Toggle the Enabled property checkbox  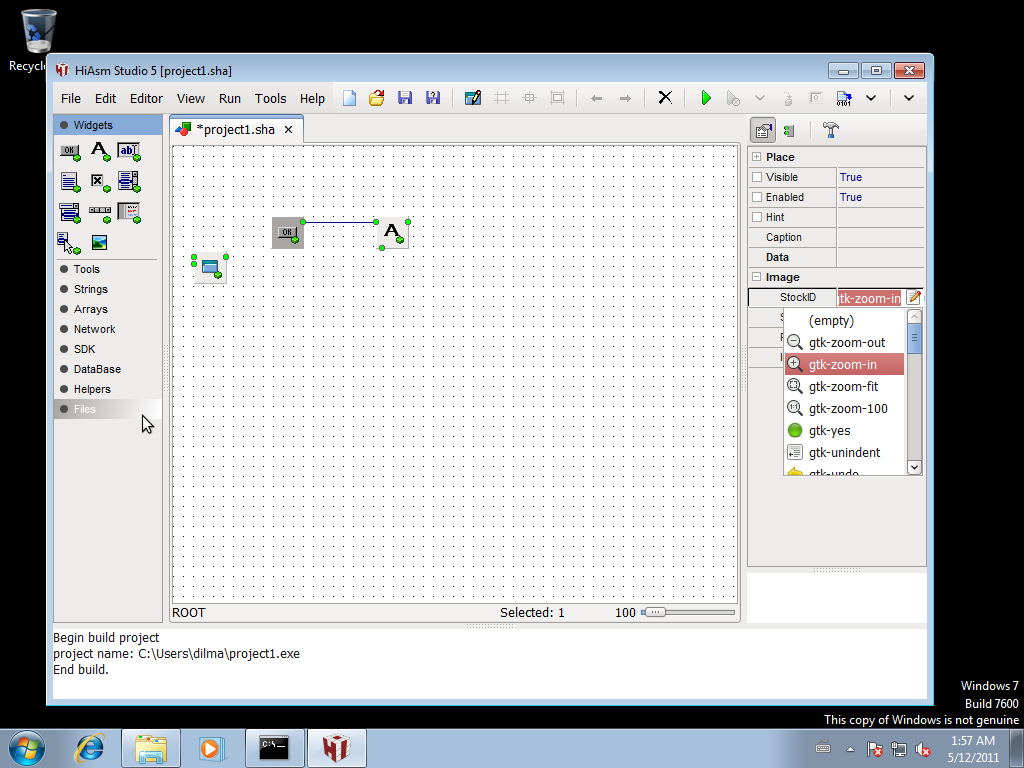tap(757, 197)
